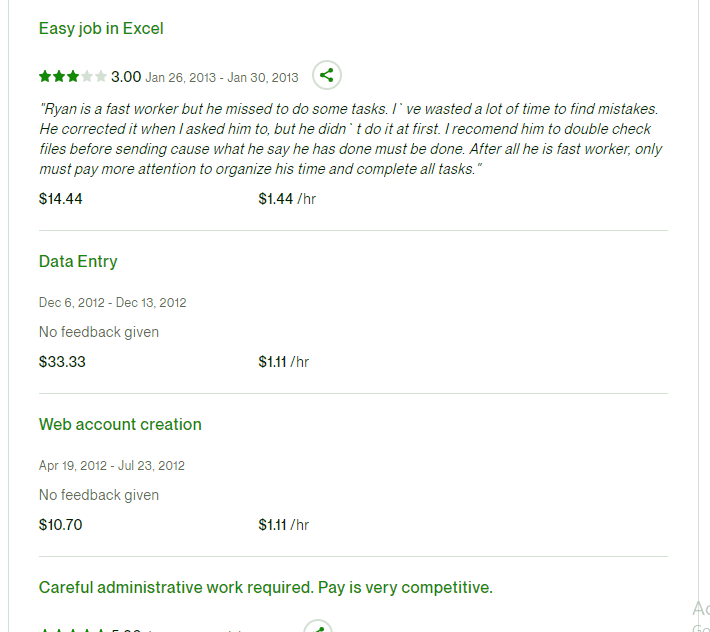Click No feedback given under Web account creation
The width and height of the screenshot is (710, 632).
[x=99, y=495]
